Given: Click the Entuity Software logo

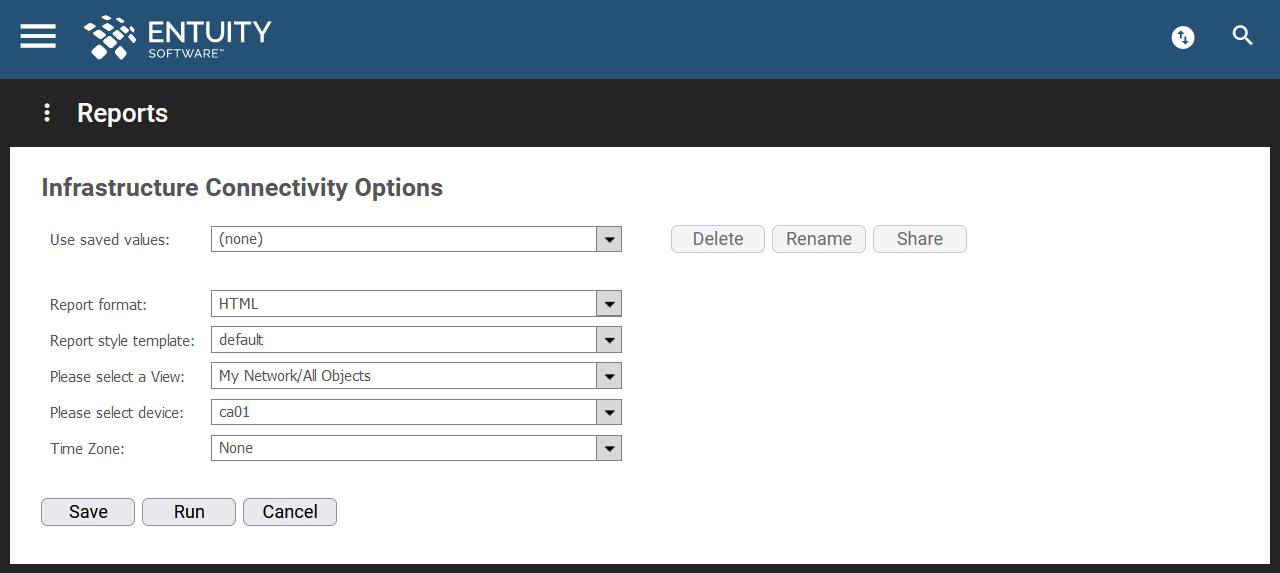Looking at the screenshot, I should tap(178, 38).
